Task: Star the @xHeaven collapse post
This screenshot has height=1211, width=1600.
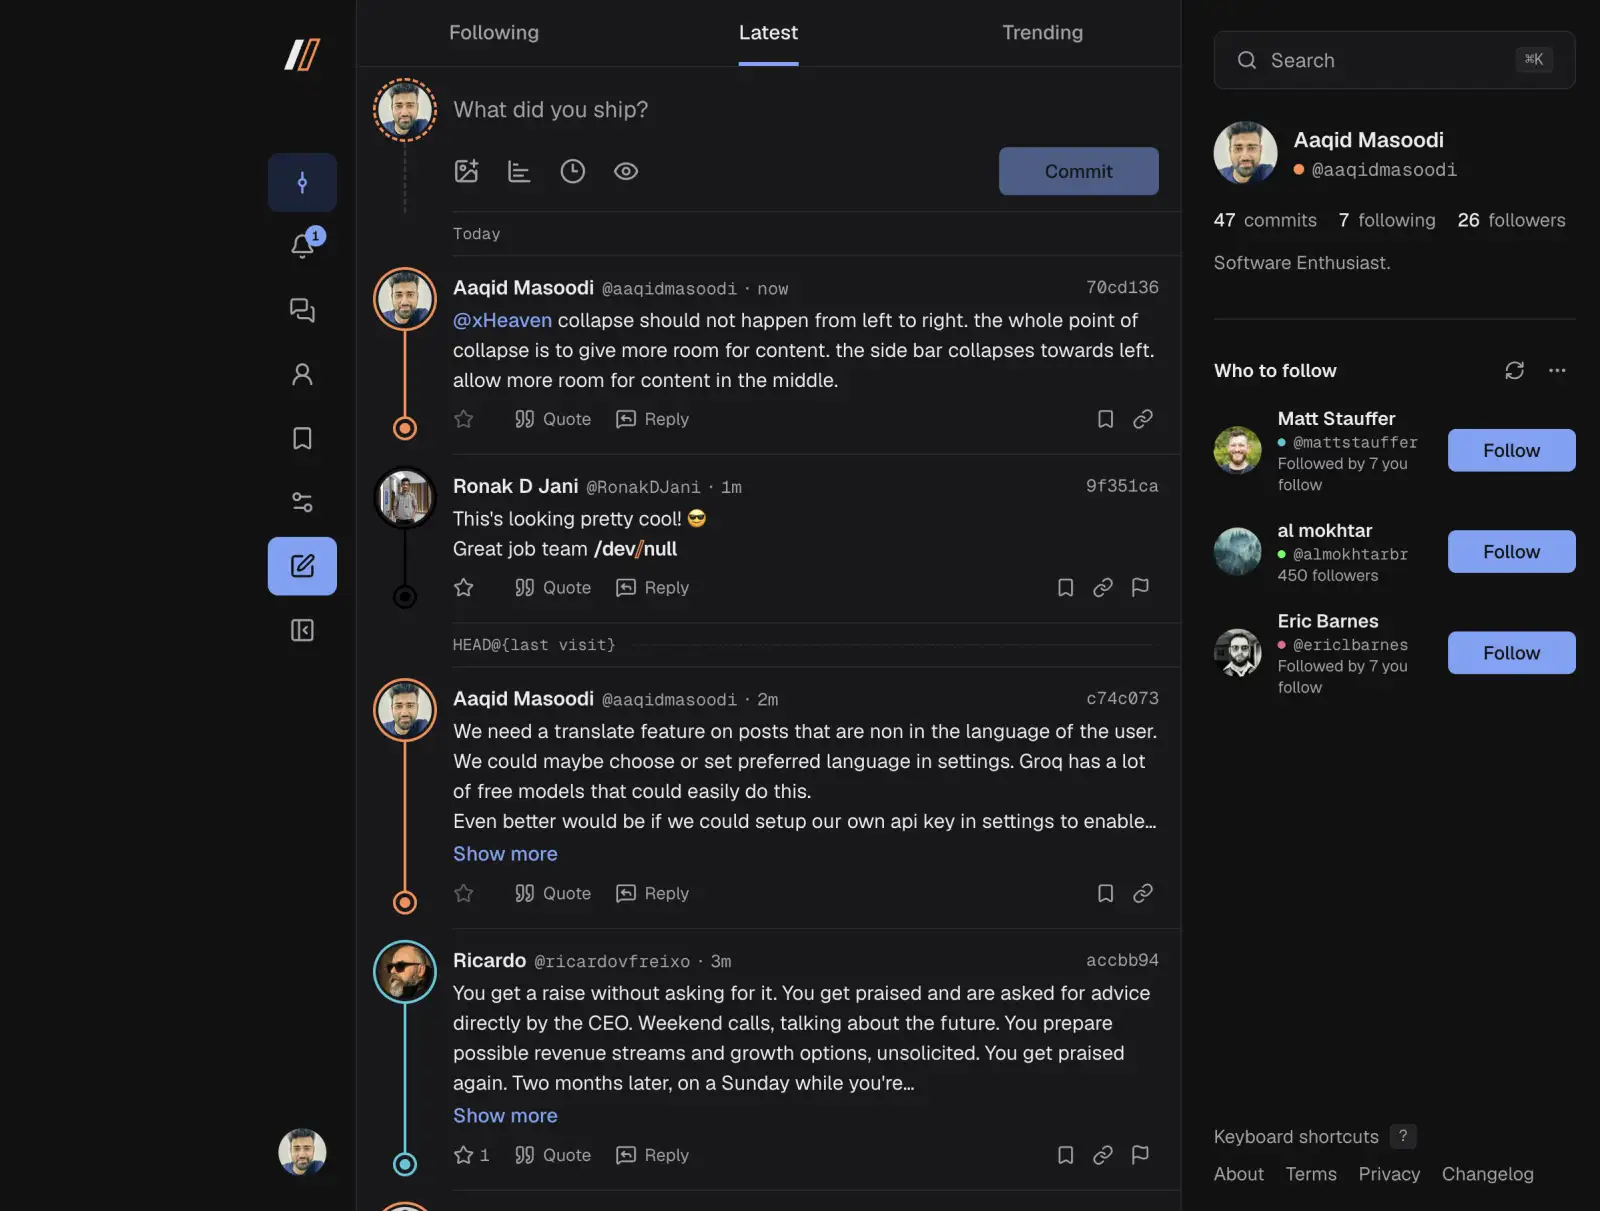Action: pos(464,419)
